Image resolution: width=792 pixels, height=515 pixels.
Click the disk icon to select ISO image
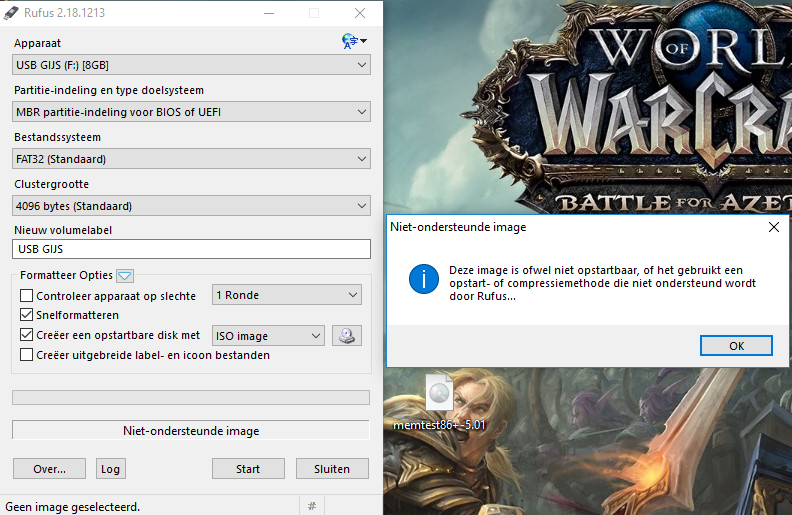347,336
